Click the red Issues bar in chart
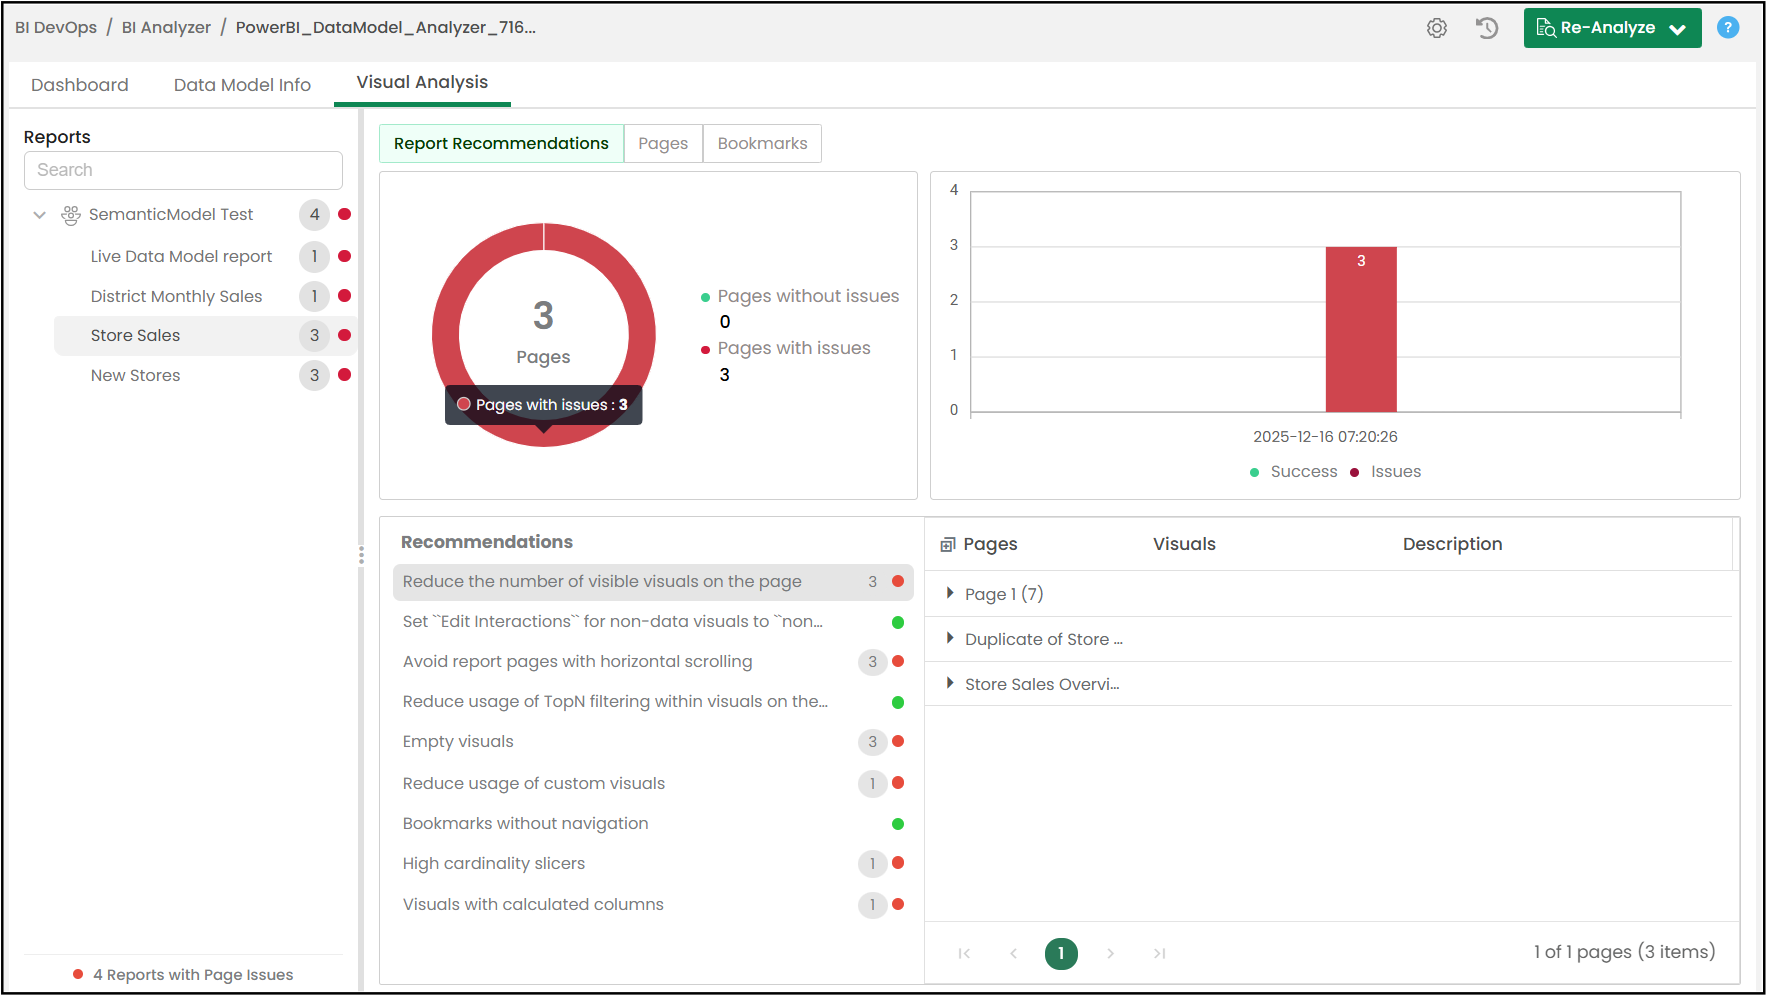The height and width of the screenshot is (995, 1766). tap(1361, 329)
